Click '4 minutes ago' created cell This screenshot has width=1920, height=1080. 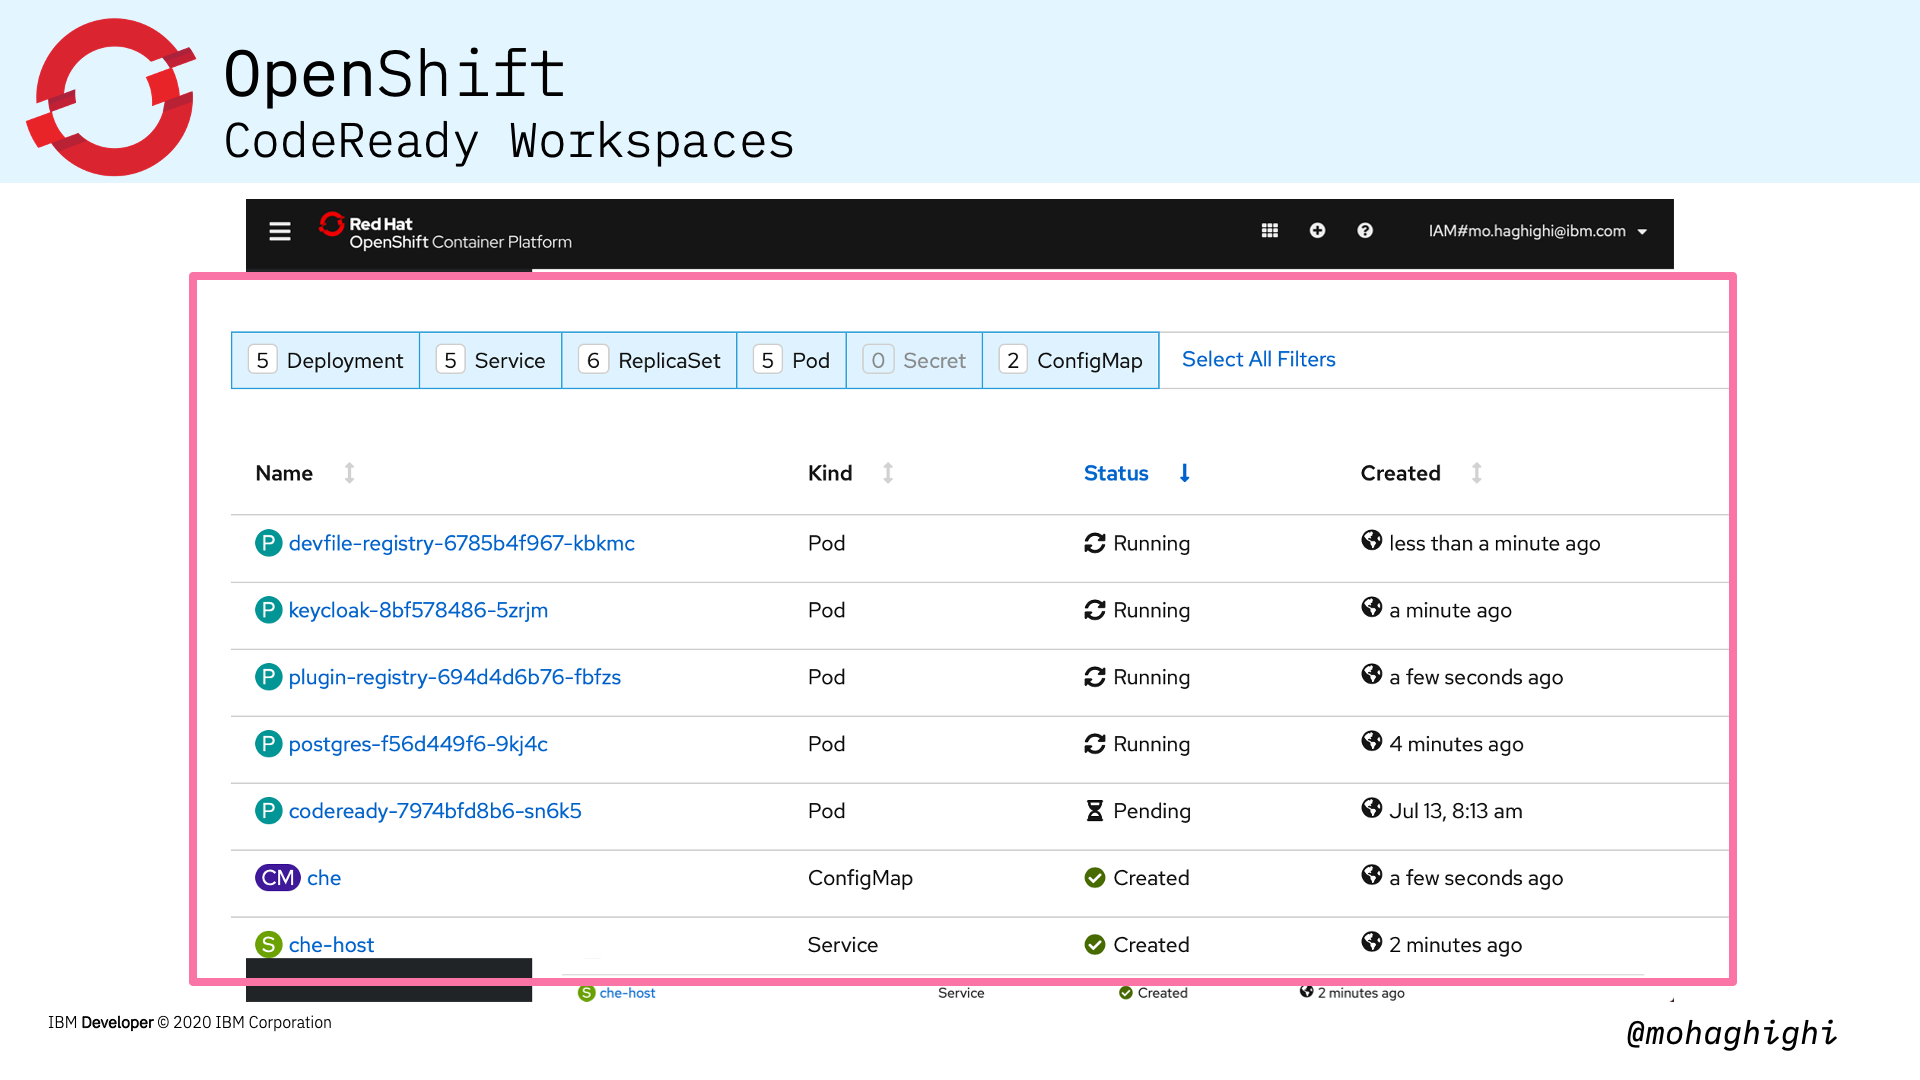click(1456, 744)
